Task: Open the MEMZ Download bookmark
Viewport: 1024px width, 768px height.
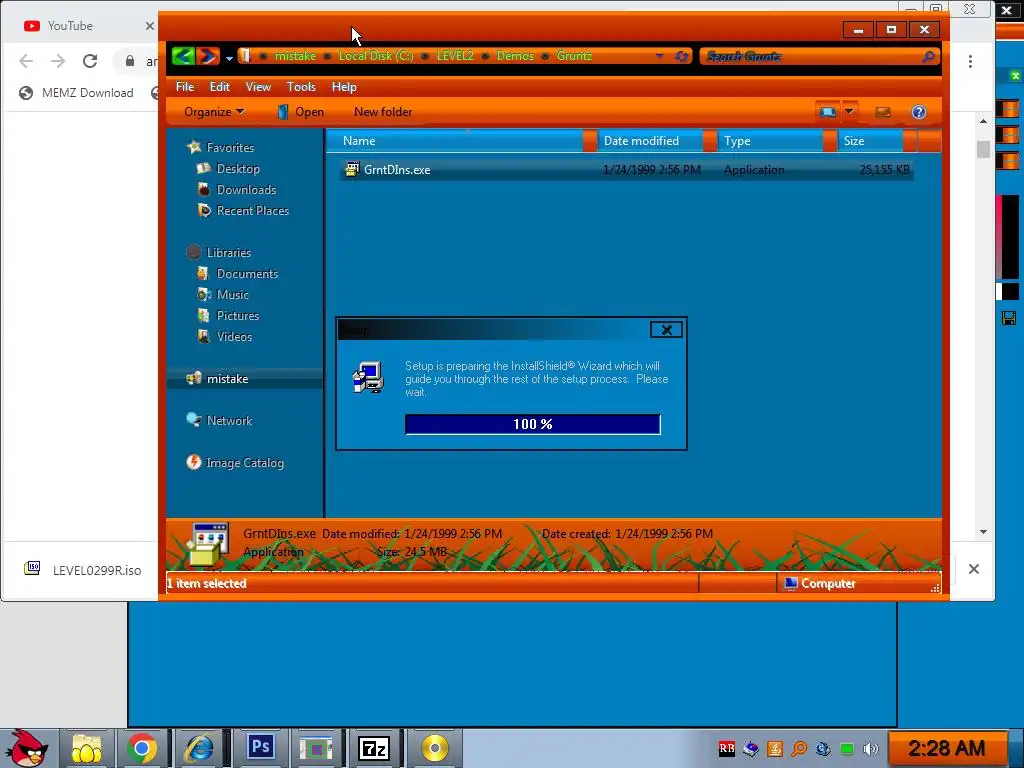Action: pyautogui.click(x=76, y=93)
